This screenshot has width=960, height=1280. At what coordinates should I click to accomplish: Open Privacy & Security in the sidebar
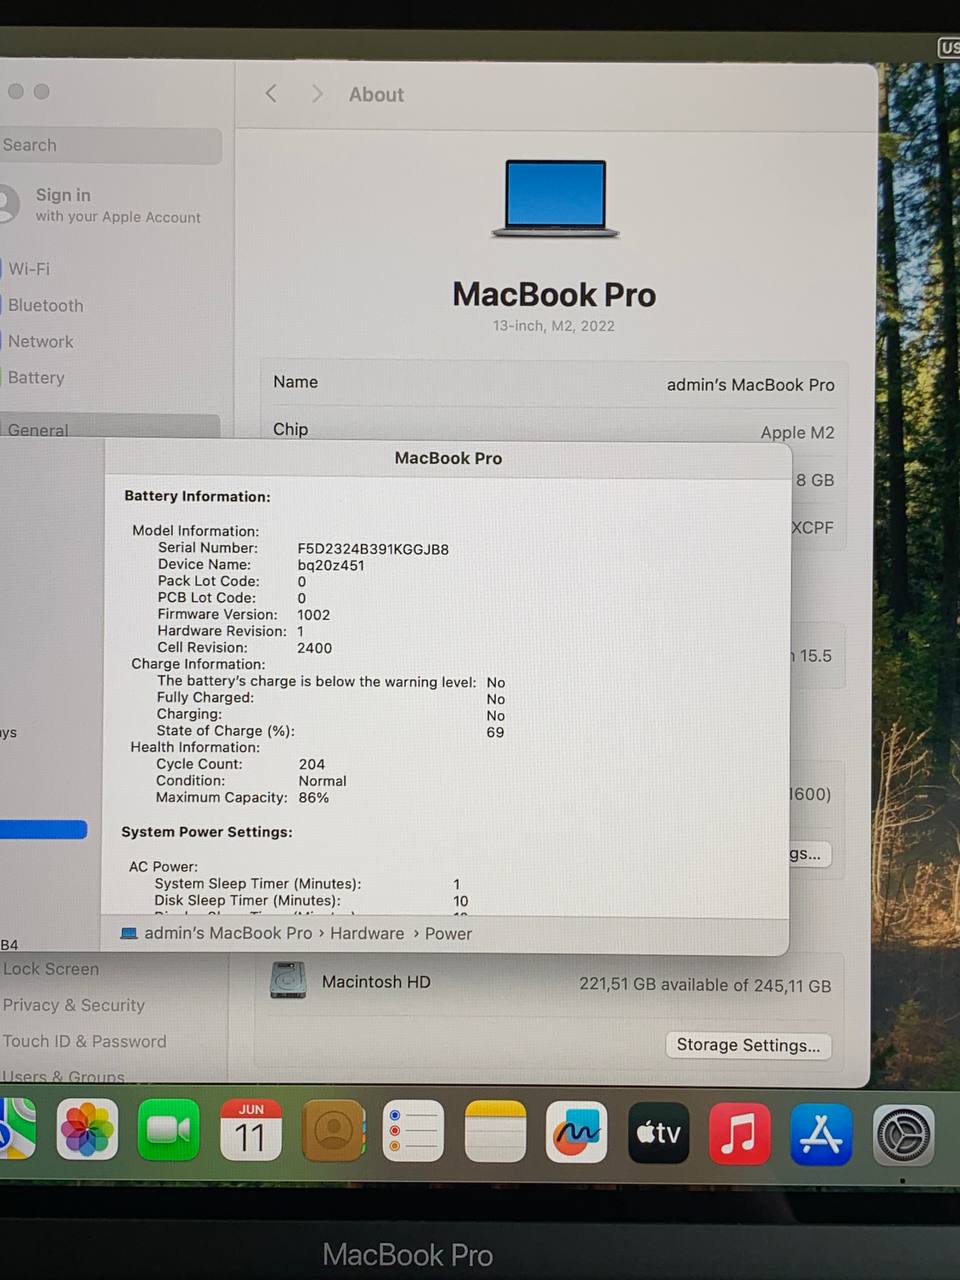[x=74, y=1005]
